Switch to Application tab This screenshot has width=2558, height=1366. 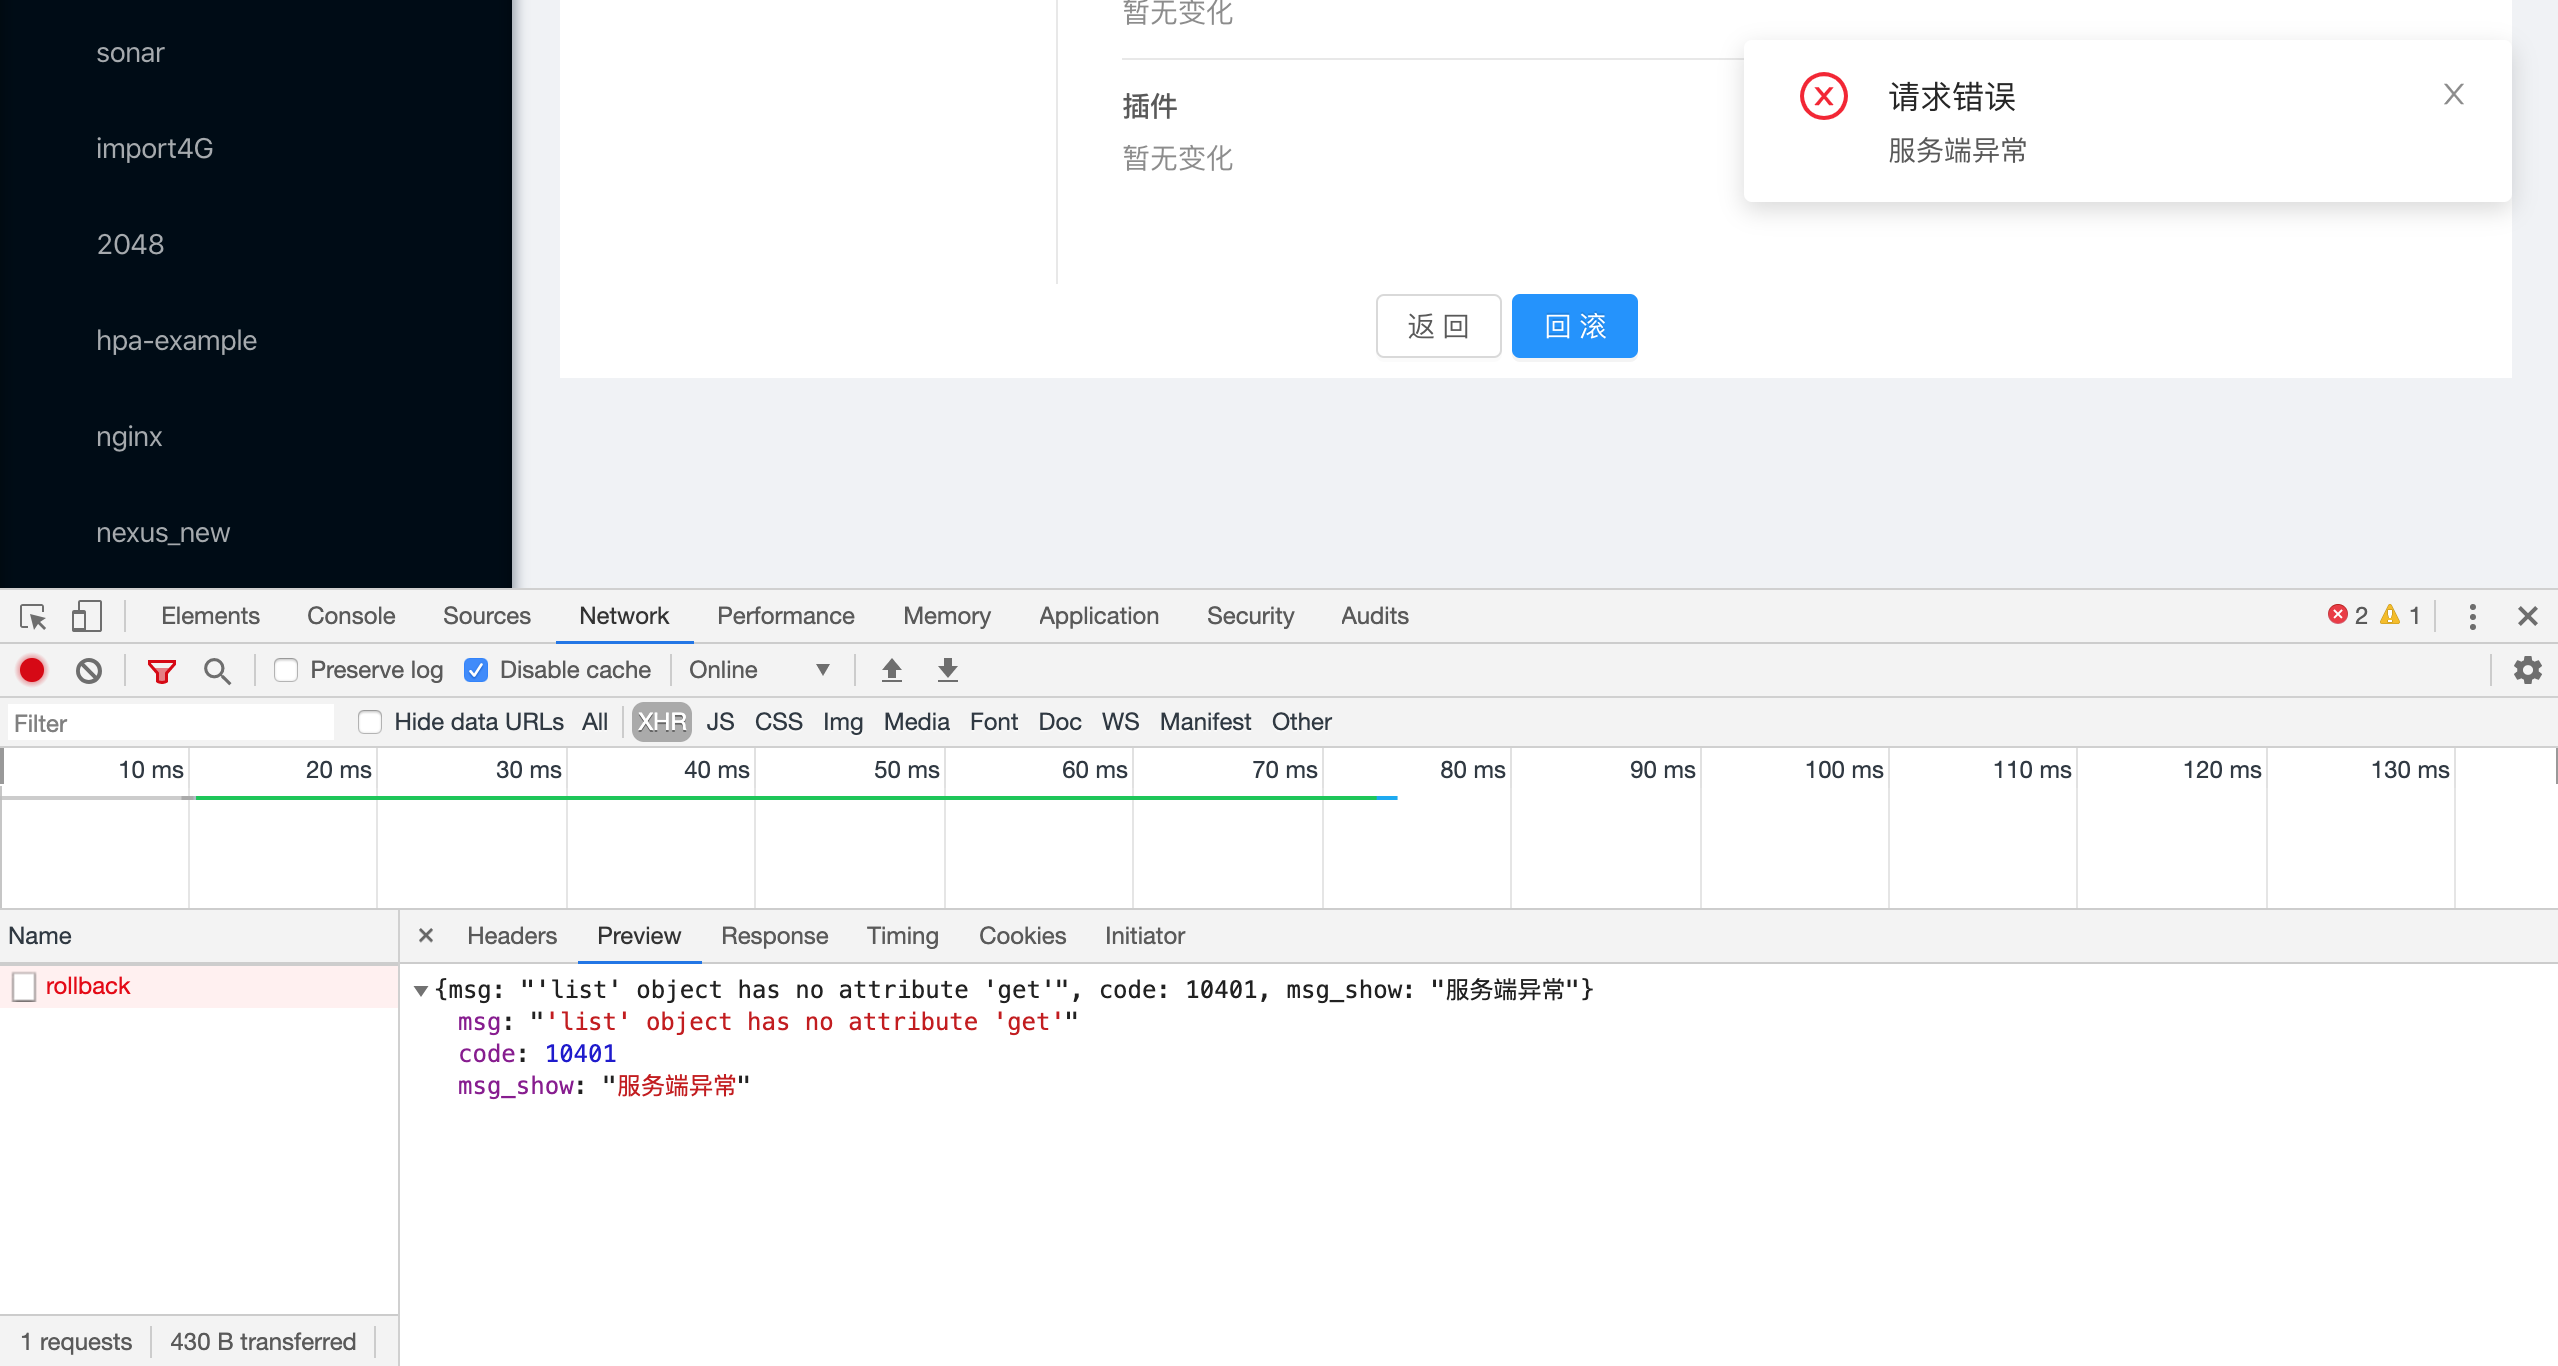pos(1099,616)
